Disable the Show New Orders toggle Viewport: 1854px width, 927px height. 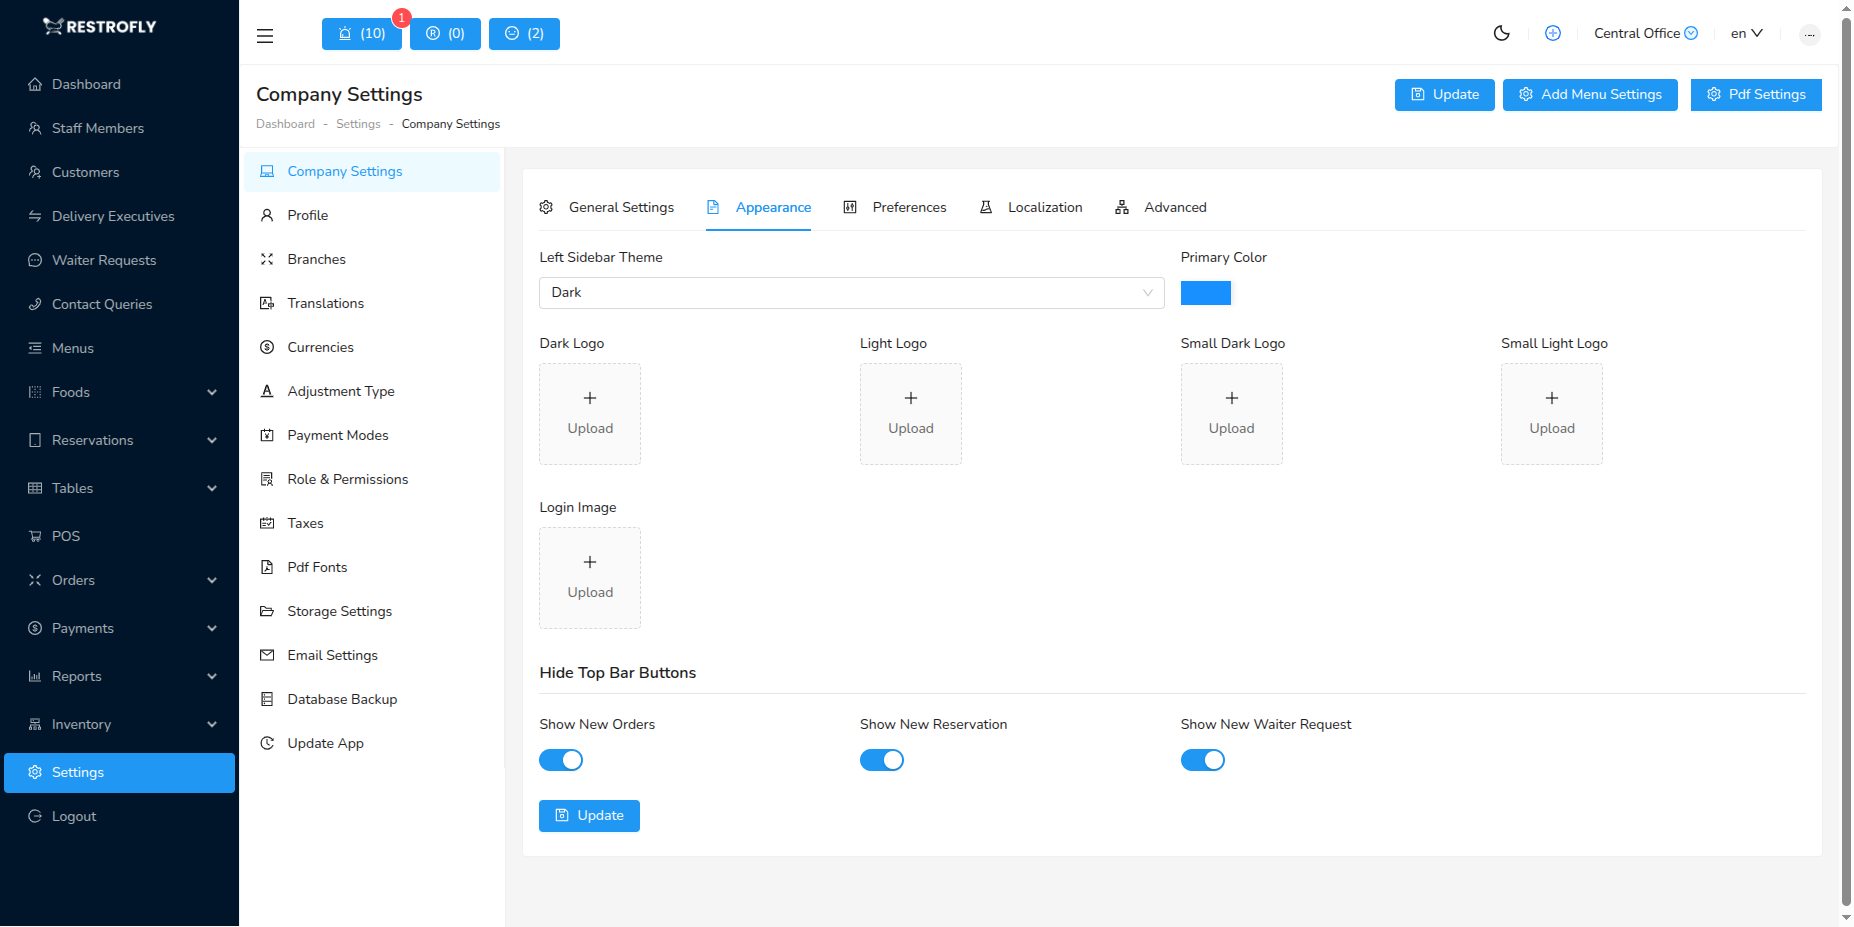point(561,760)
